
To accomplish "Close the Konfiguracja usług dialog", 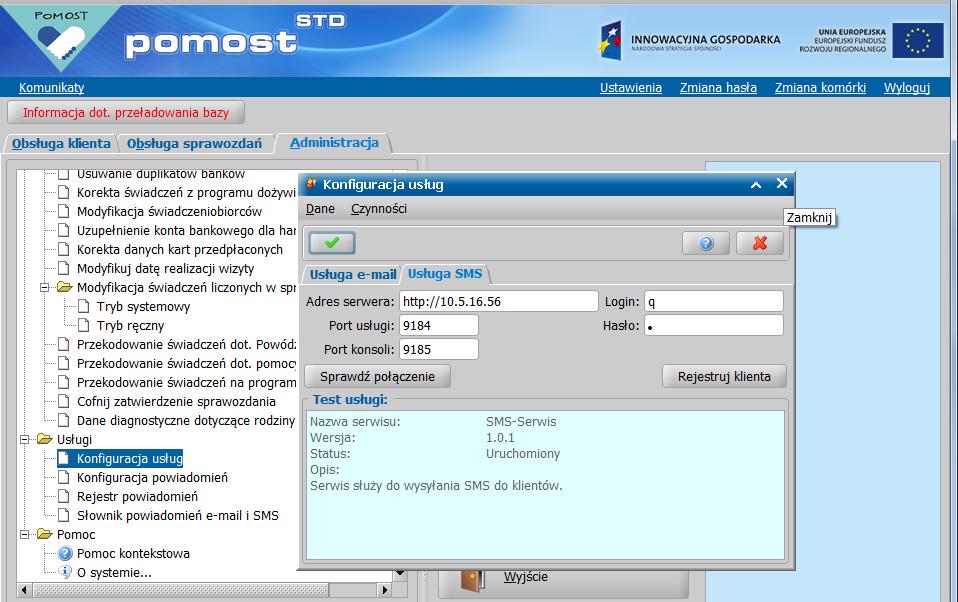I will (x=781, y=183).
